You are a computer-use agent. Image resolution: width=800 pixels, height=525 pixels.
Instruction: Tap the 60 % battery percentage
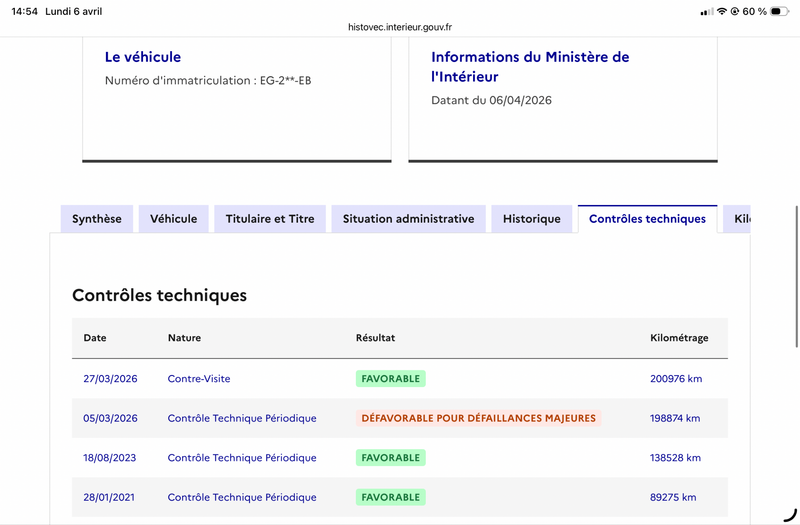point(755,11)
